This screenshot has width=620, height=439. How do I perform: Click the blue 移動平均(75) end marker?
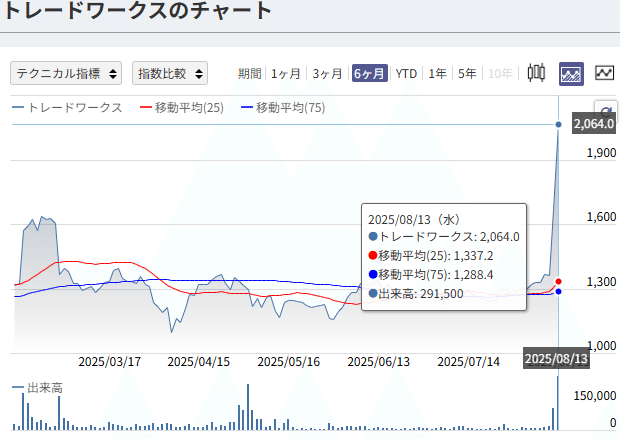tap(558, 291)
